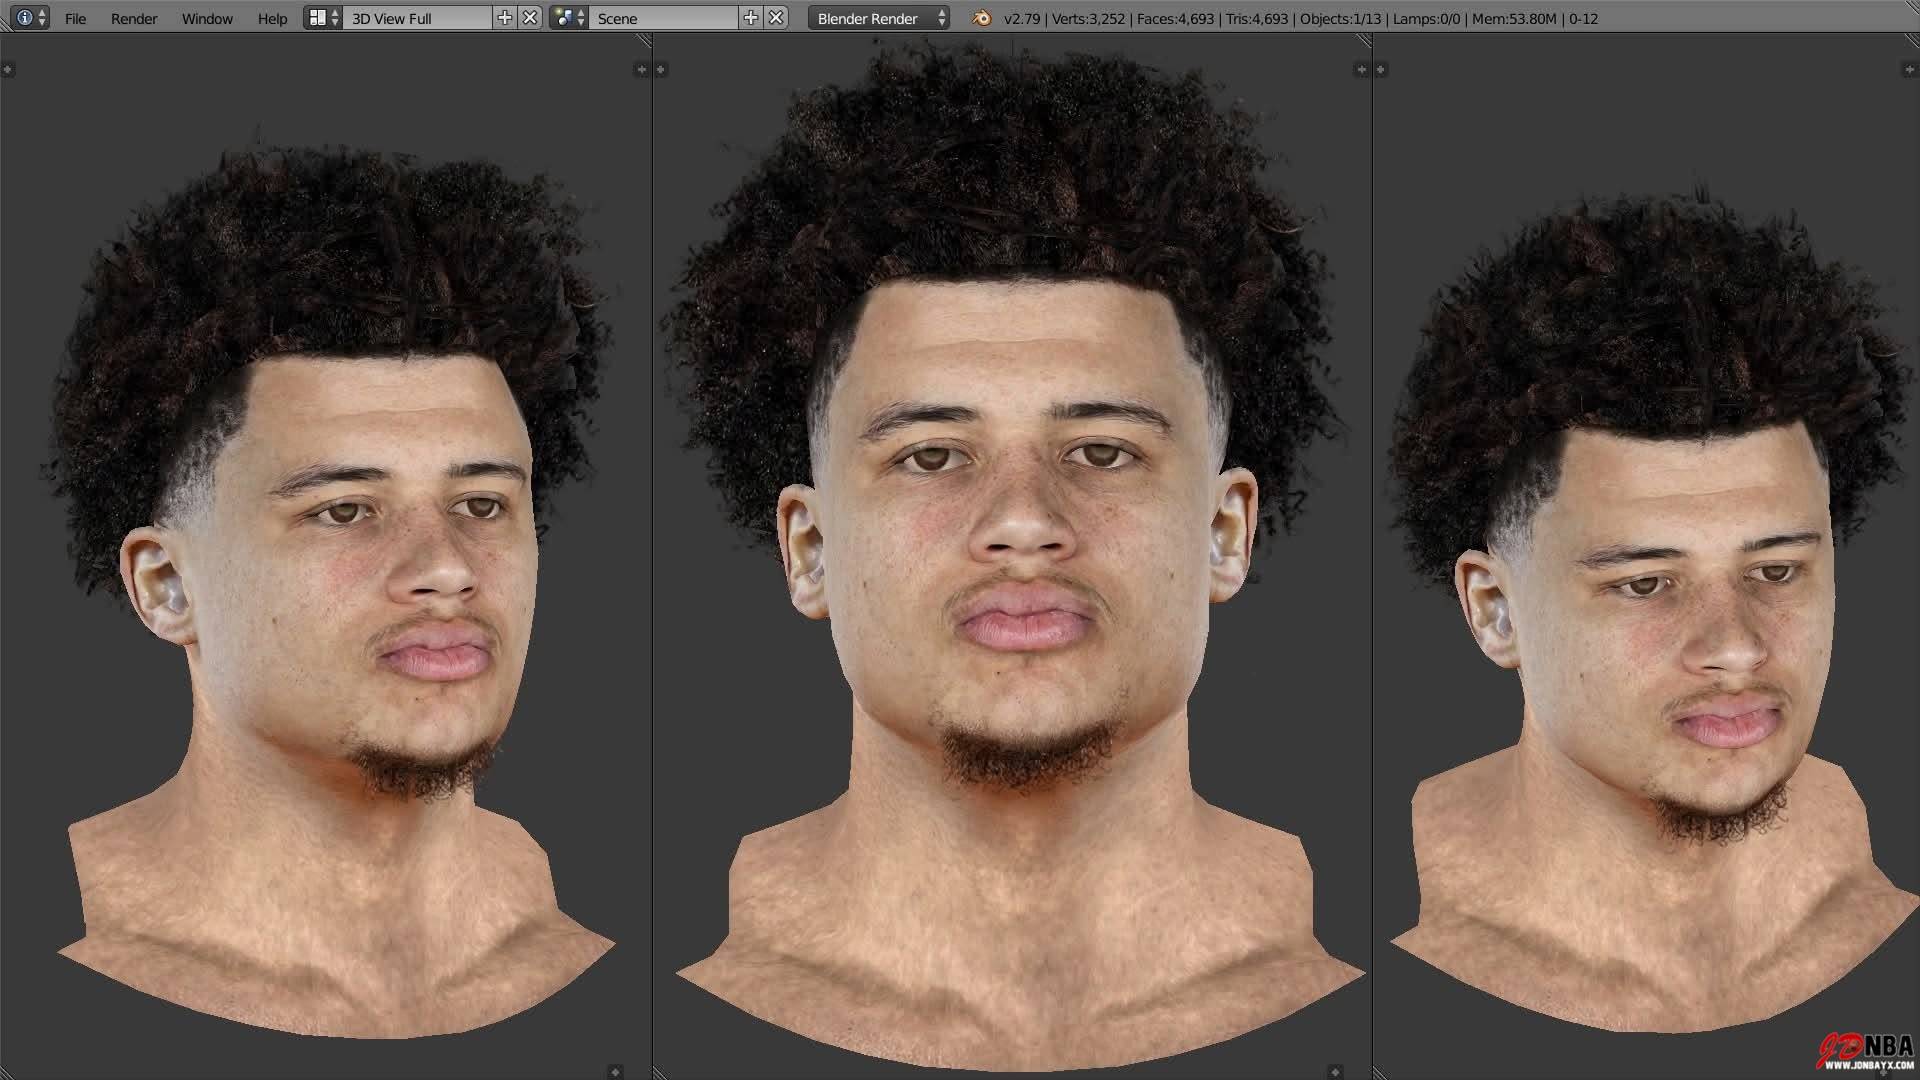Expand properties region of middle 3D viewport
The image size is (1920, 1080).
pos(1361,69)
